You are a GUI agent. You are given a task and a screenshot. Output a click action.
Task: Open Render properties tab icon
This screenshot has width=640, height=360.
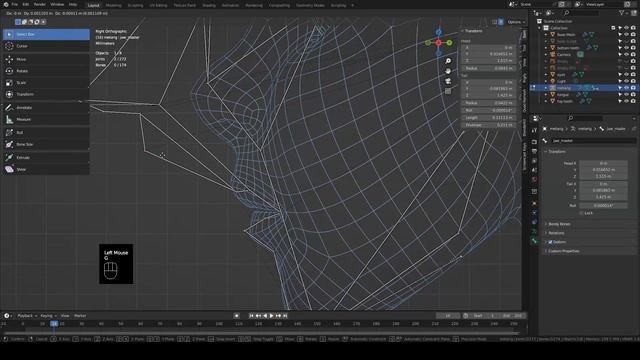[x=534, y=142]
